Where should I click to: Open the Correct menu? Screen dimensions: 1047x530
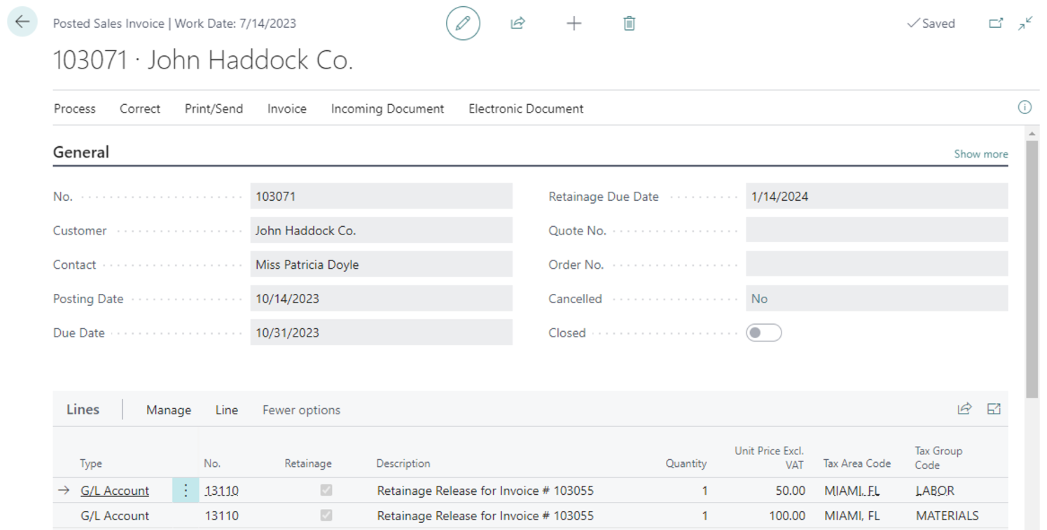tap(140, 109)
